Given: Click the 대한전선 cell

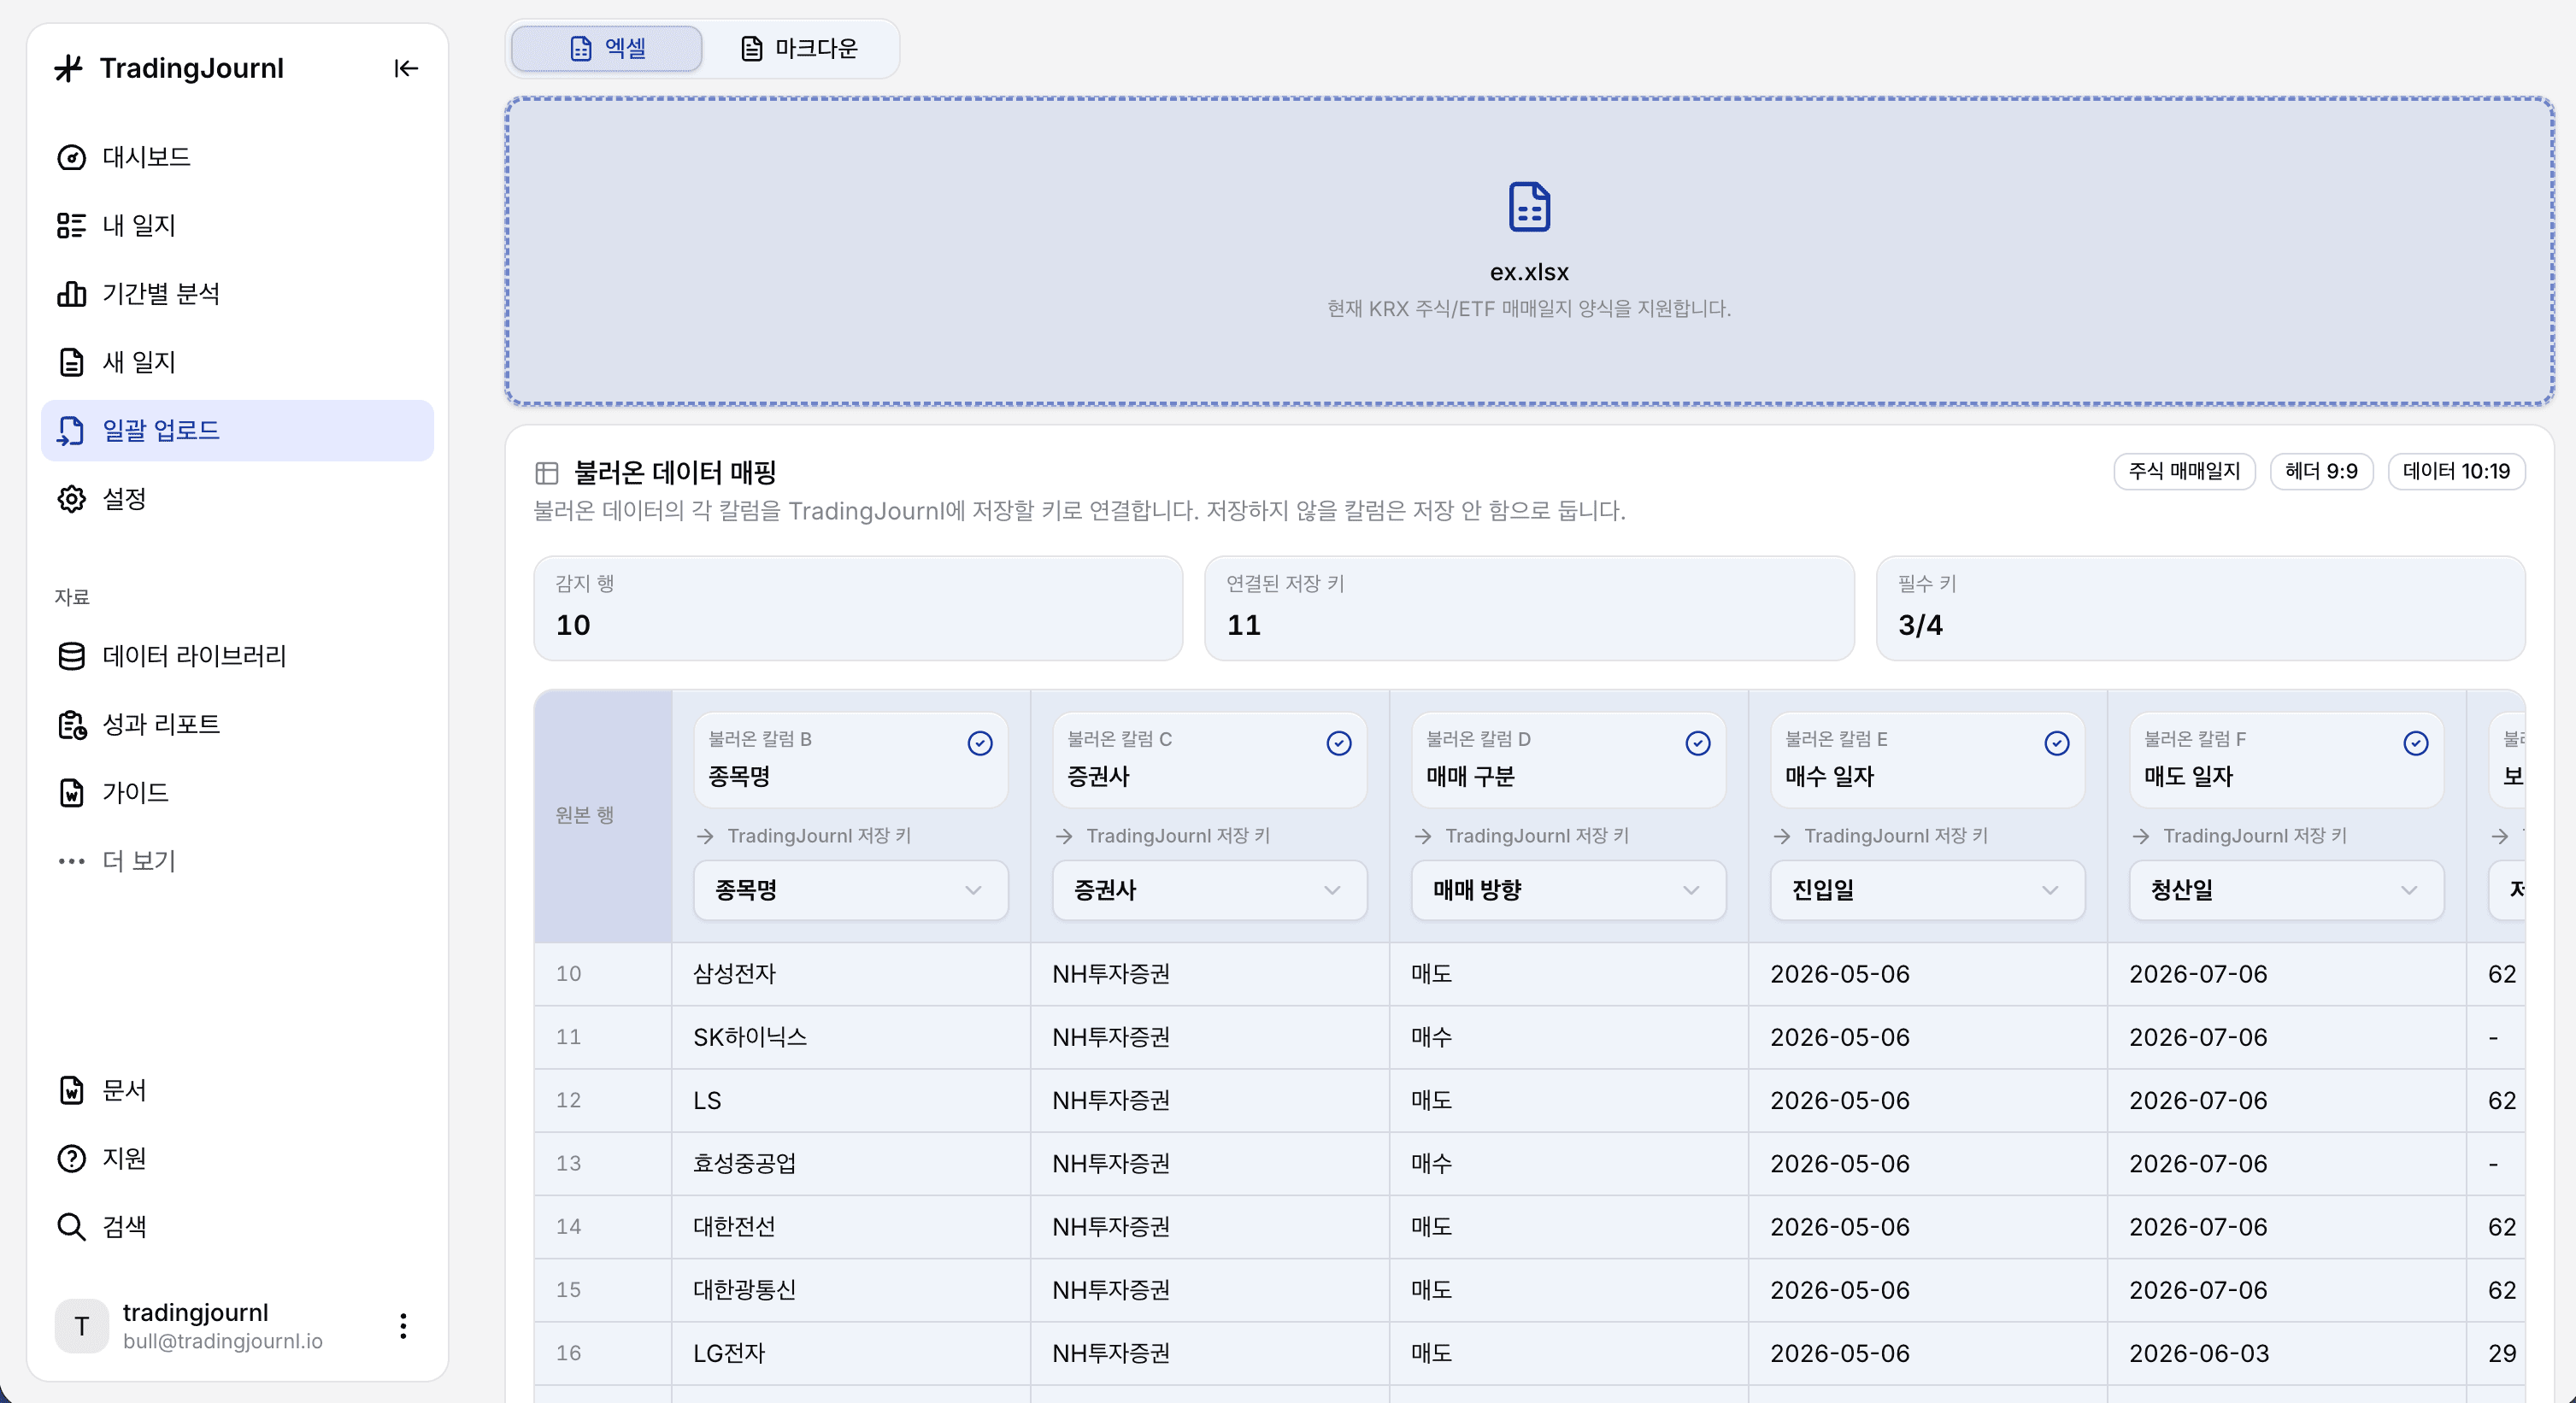Looking at the screenshot, I should click(851, 1227).
